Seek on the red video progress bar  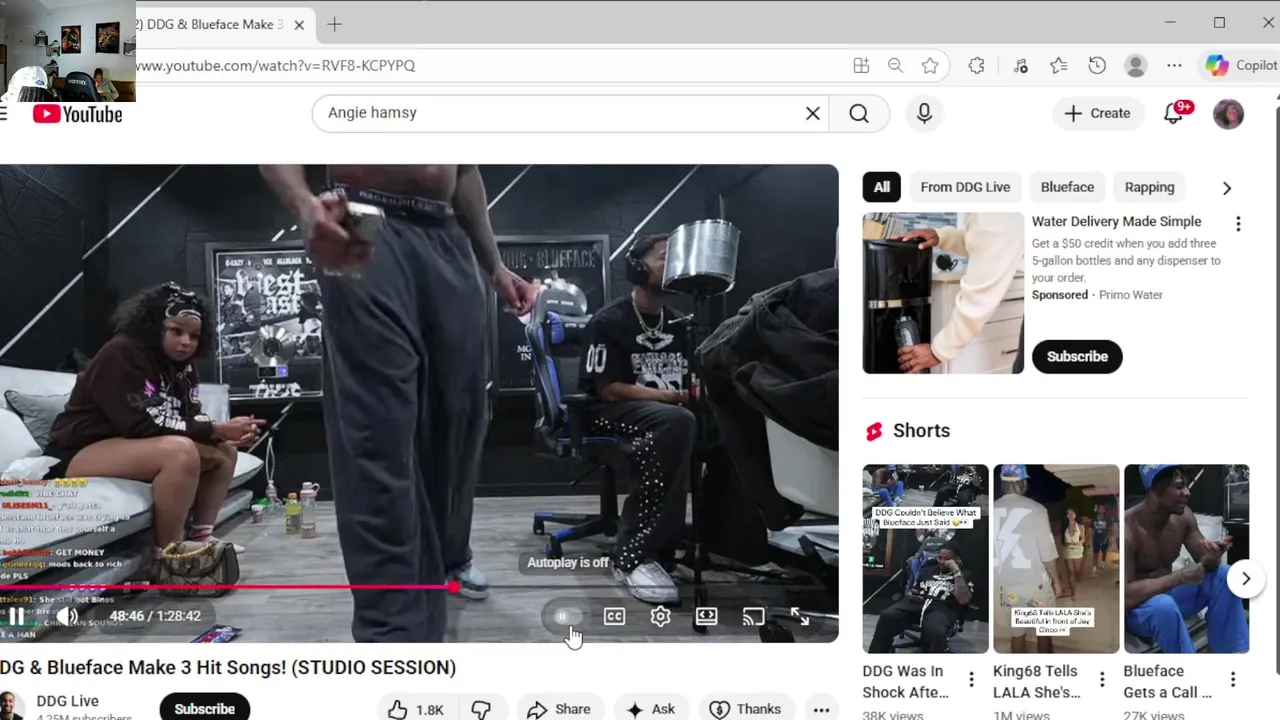pyautogui.click(x=419, y=587)
